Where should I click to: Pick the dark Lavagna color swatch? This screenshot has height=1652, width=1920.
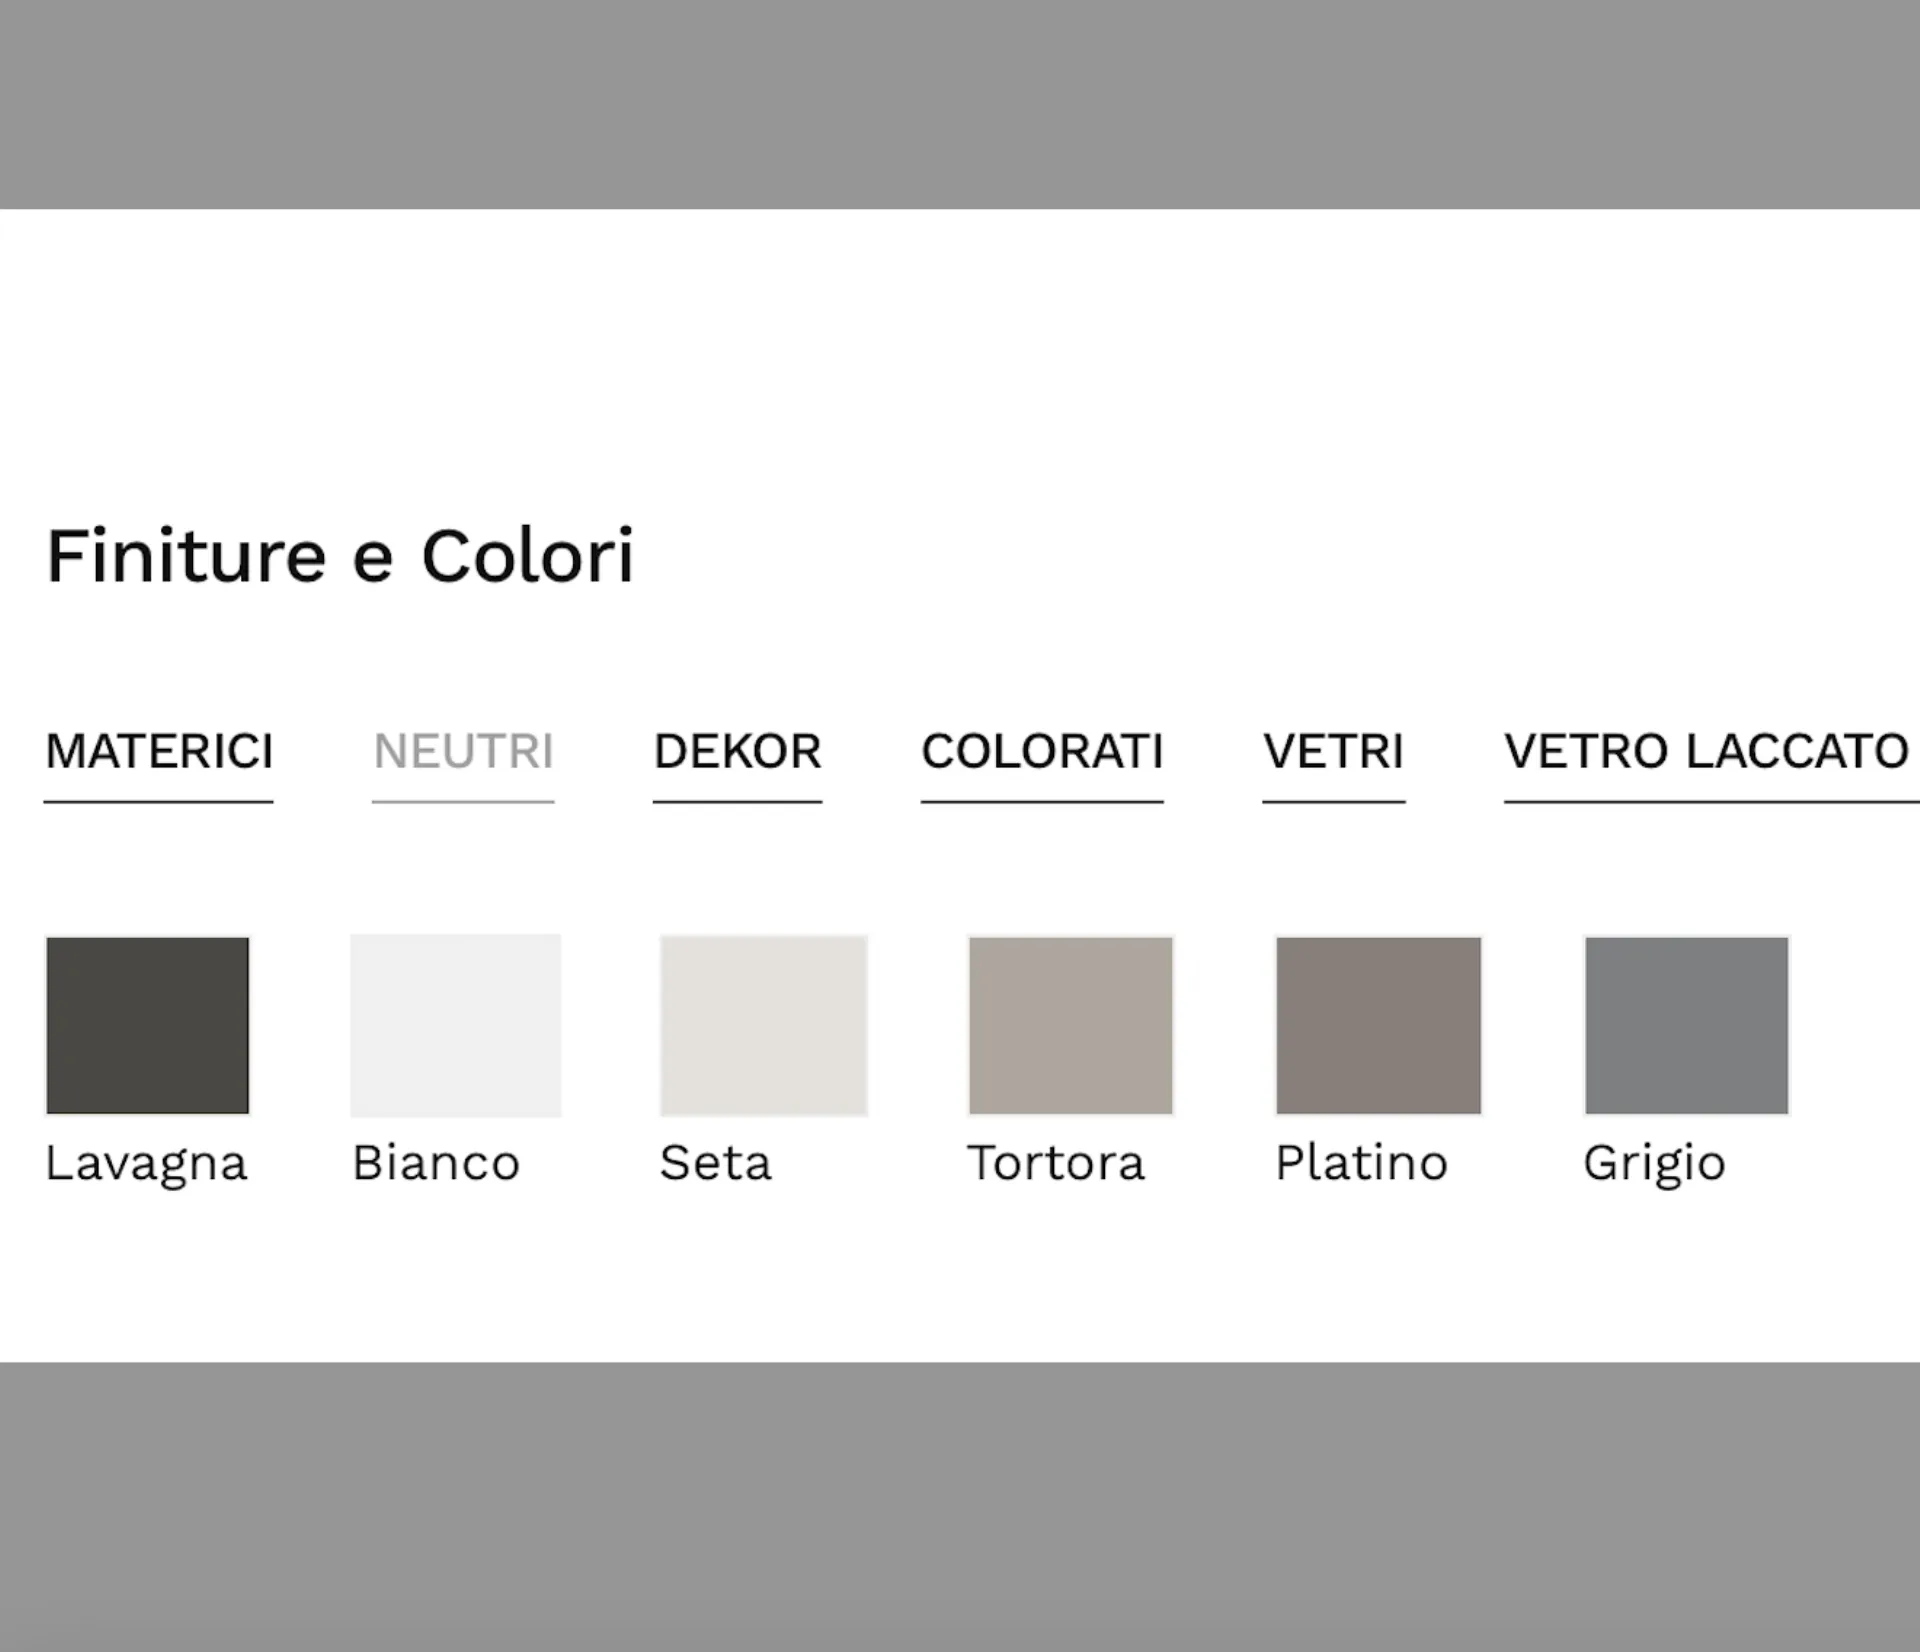tap(148, 1025)
